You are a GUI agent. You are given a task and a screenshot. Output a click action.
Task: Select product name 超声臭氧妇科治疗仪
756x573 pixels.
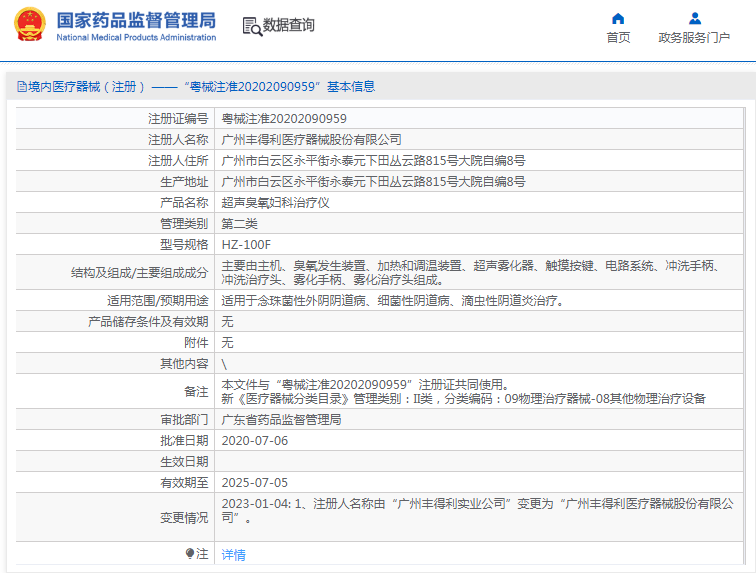point(275,203)
